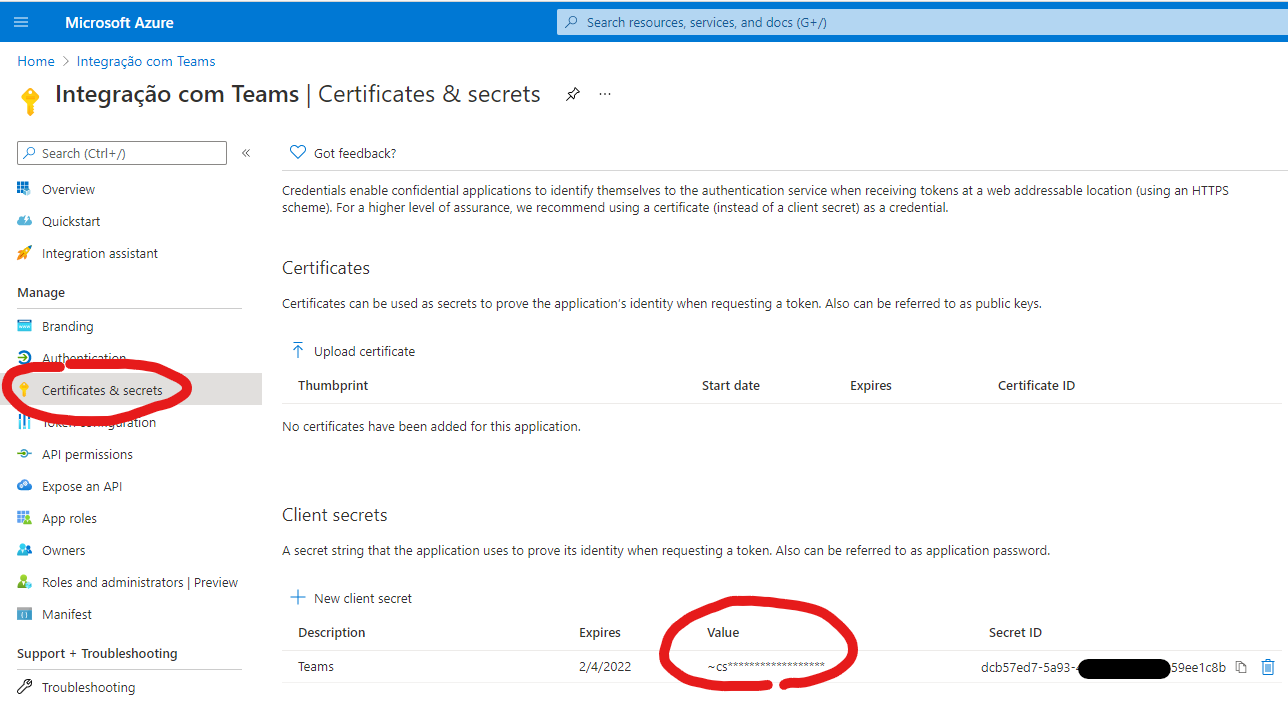Open Integração com Teams breadcrumb link

tap(146, 61)
